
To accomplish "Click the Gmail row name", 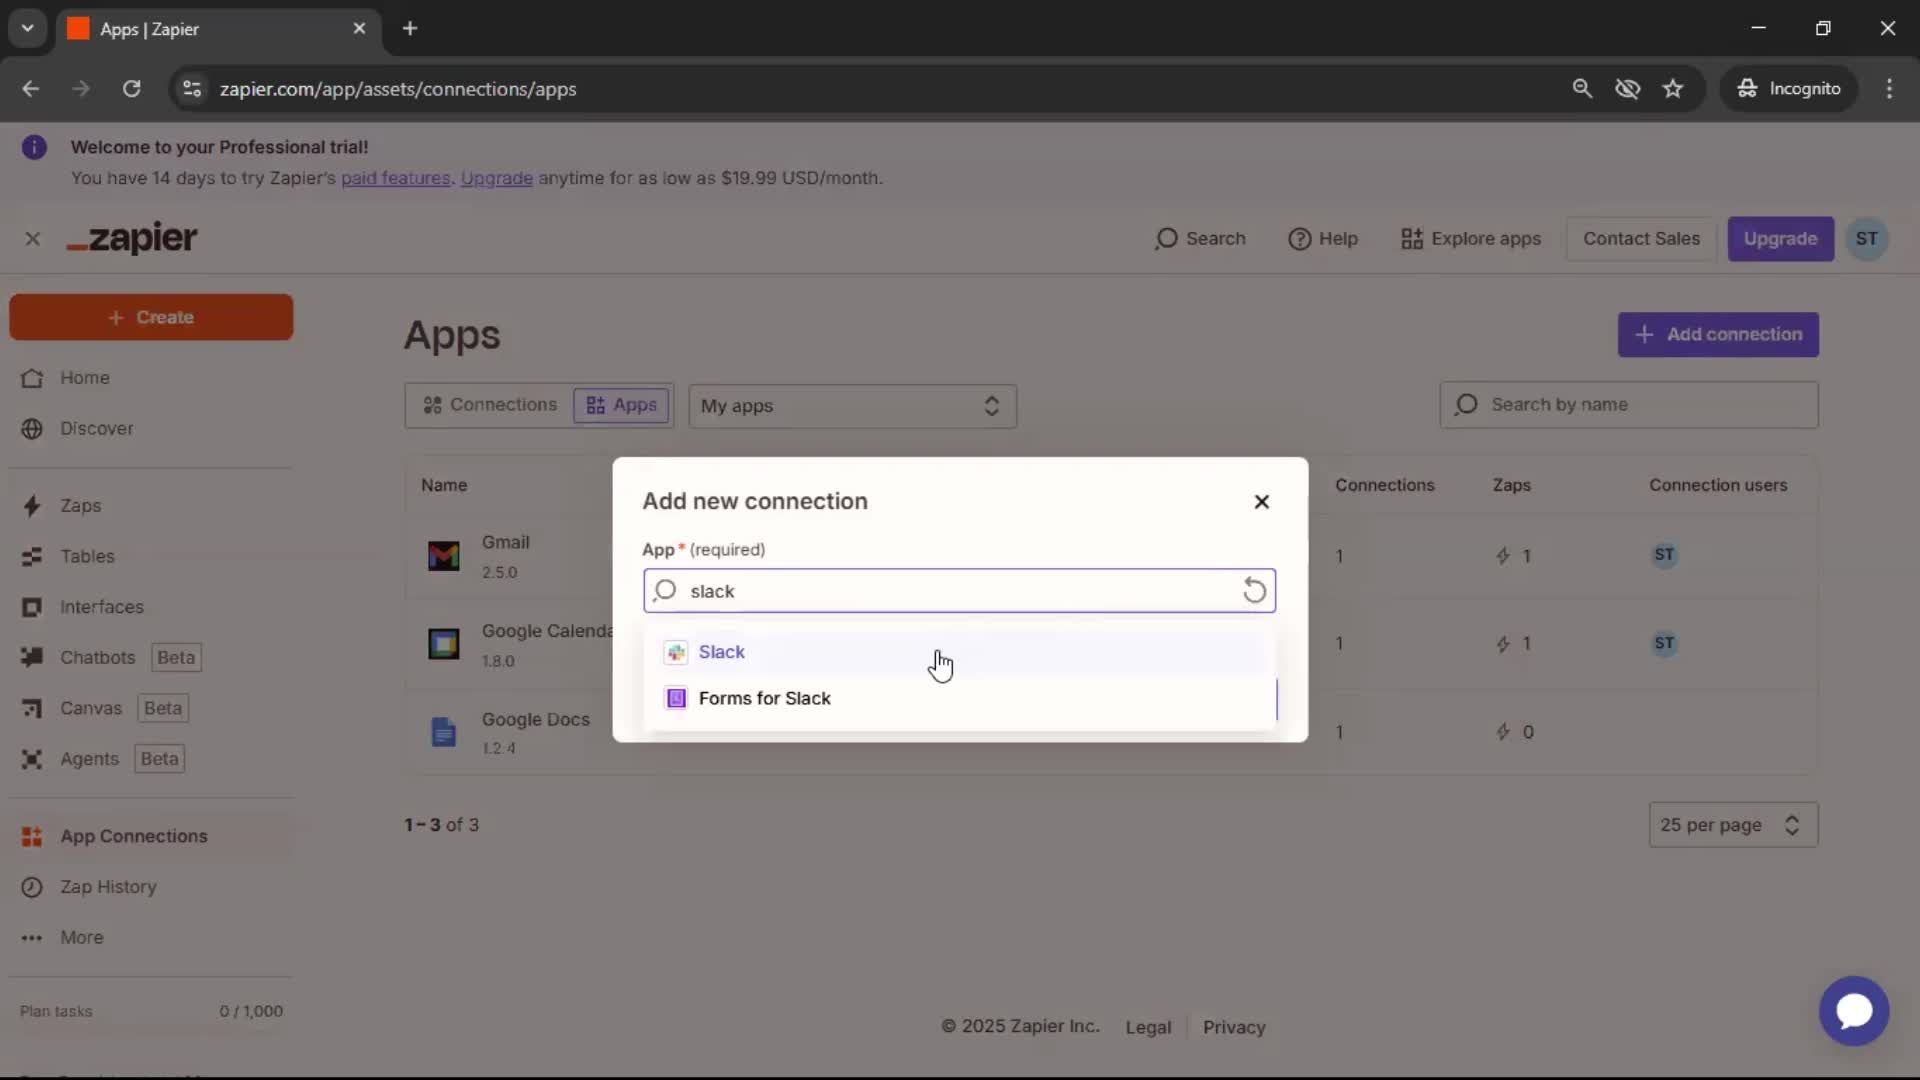I will (505, 542).
